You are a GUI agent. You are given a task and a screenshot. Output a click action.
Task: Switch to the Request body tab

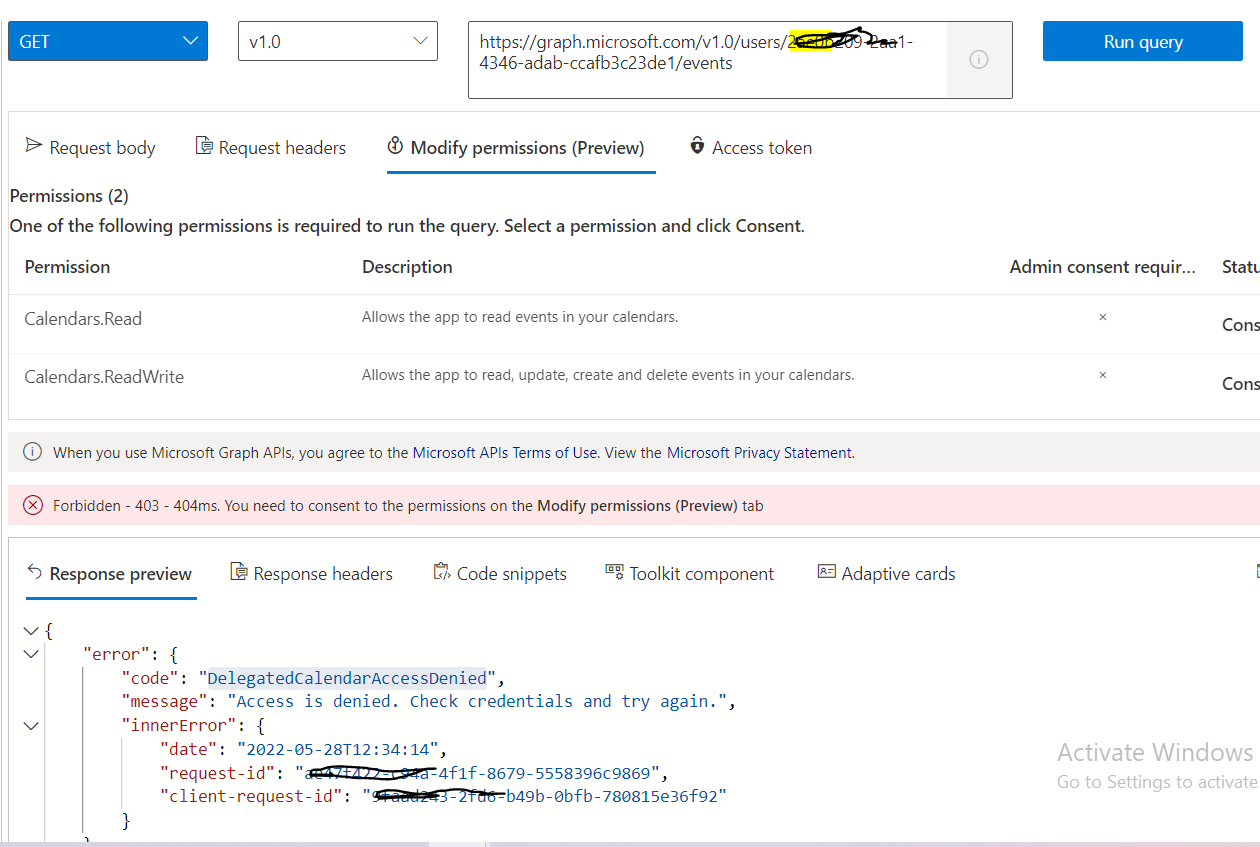click(90, 147)
